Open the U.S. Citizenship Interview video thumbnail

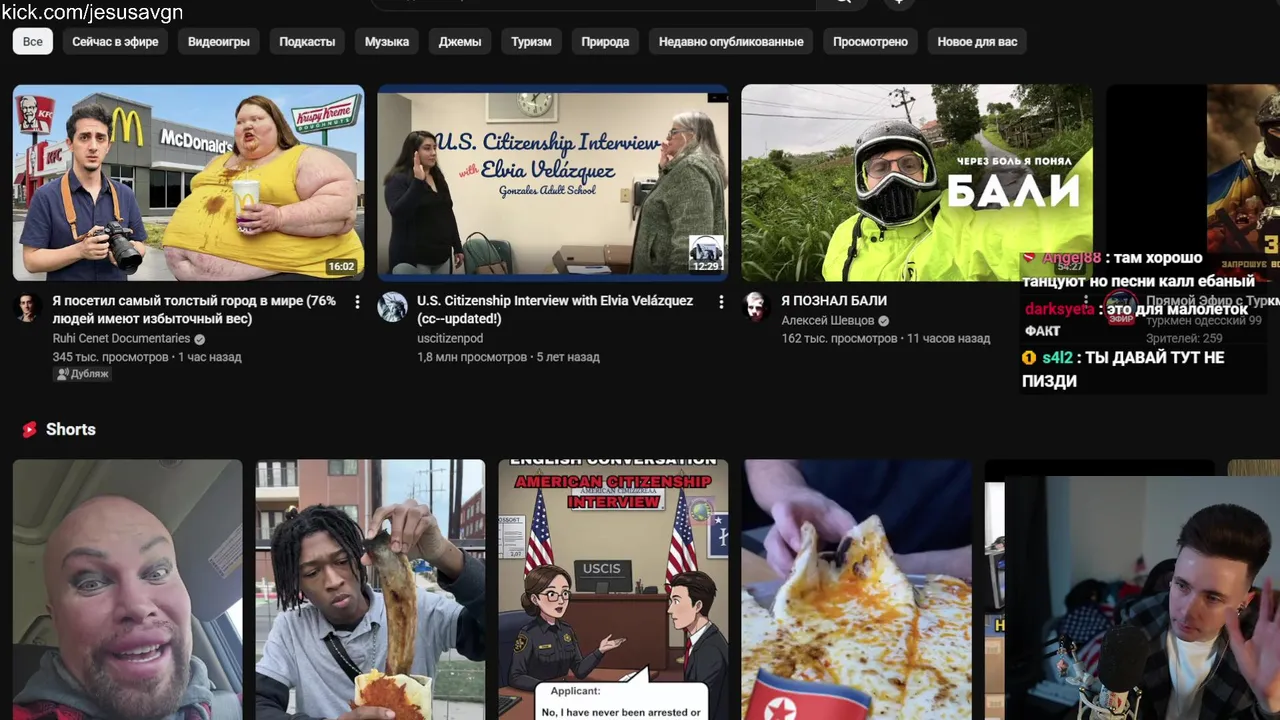coord(553,183)
